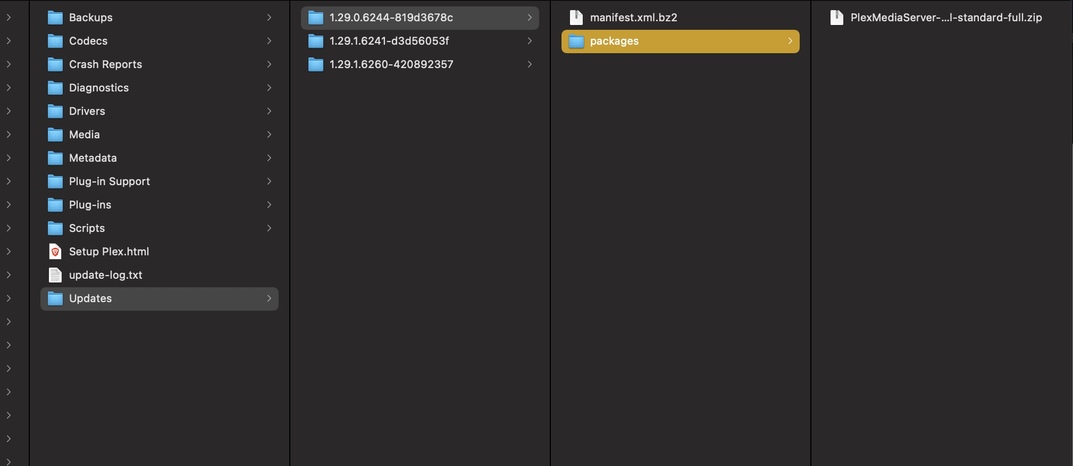Select version folder 1.29.1.6241-d3d56053f
This screenshot has width=1073, height=466.
click(395, 41)
